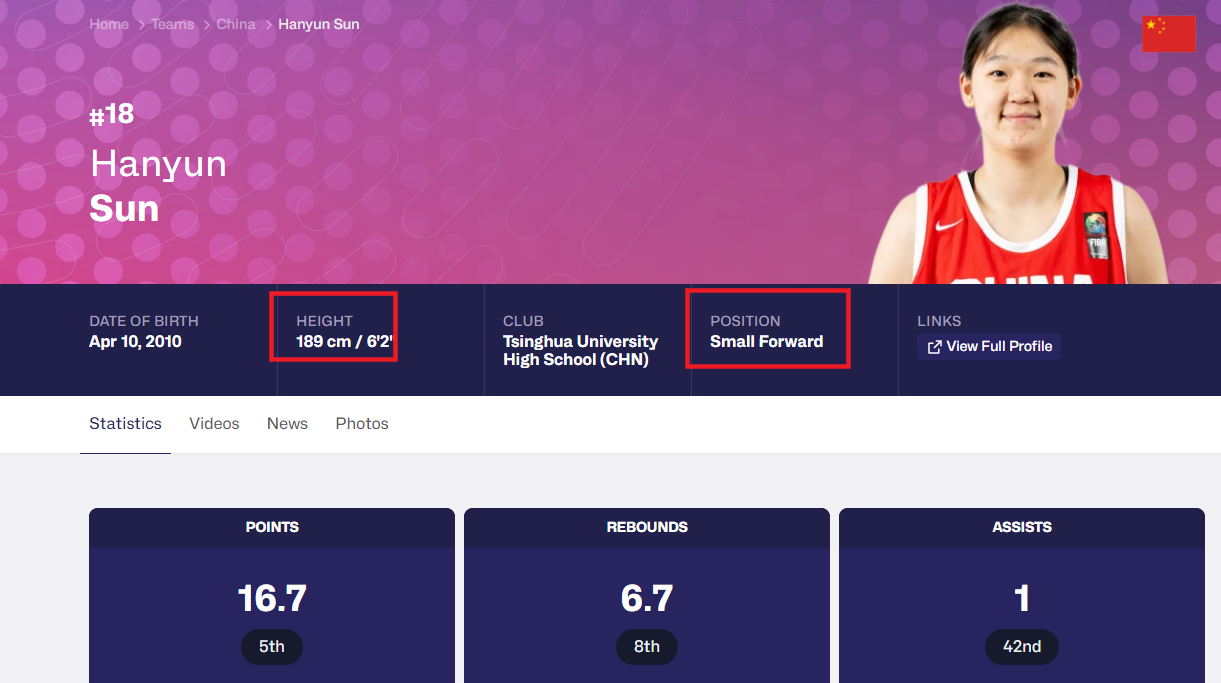Select the 6.7 rebounds value
The height and width of the screenshot is (683, 1221).
point(647,599)
